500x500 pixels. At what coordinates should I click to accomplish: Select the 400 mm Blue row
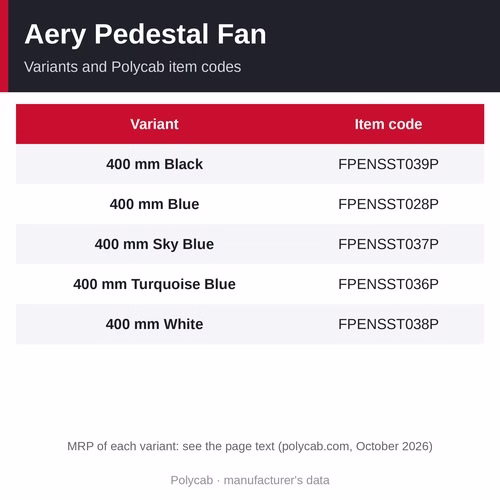(250, 204)
